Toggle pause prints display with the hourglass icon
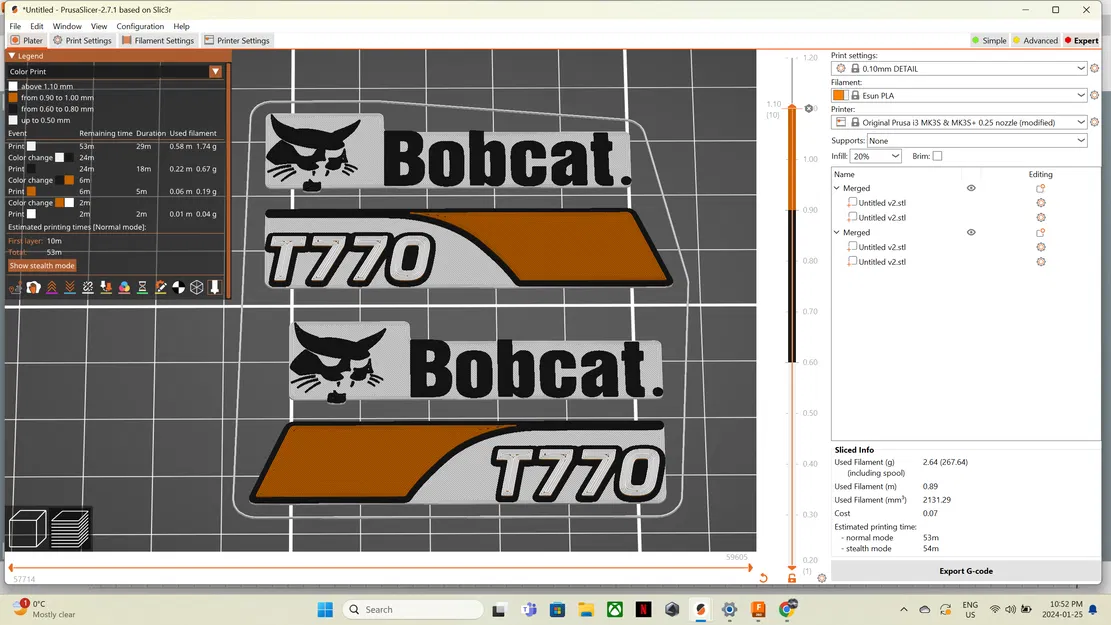This screenshot has width=1111, height=625. tap(143, 288)
